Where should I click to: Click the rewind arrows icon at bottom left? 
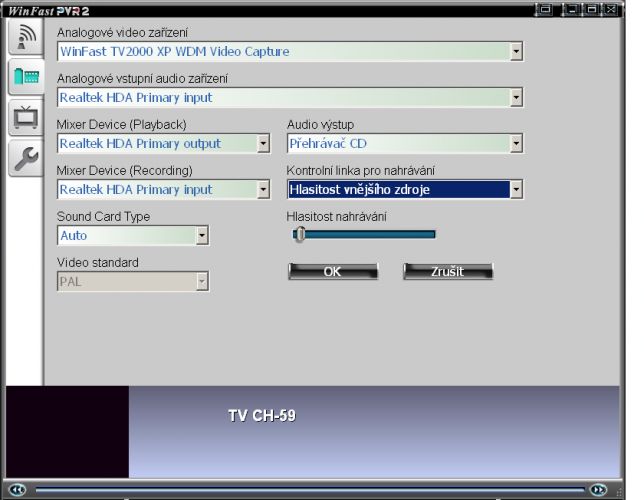pos(17,489)
